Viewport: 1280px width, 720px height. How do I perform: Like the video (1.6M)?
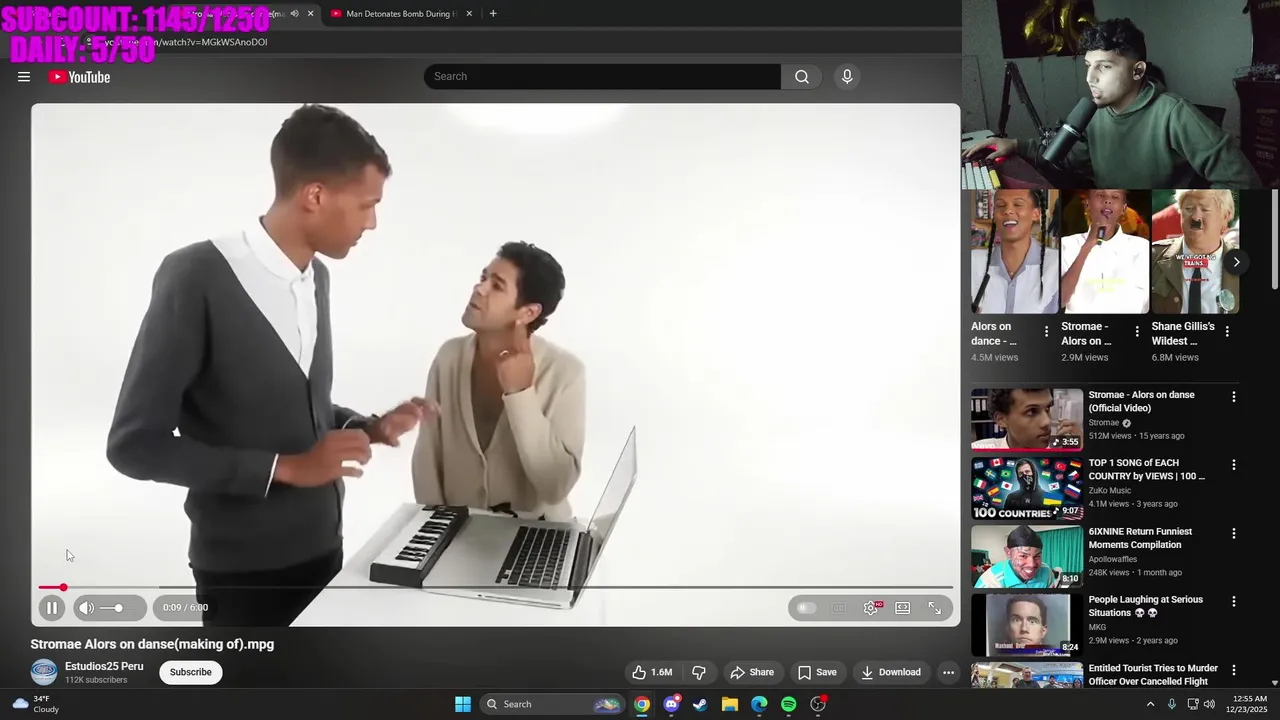tap(652, 672)
